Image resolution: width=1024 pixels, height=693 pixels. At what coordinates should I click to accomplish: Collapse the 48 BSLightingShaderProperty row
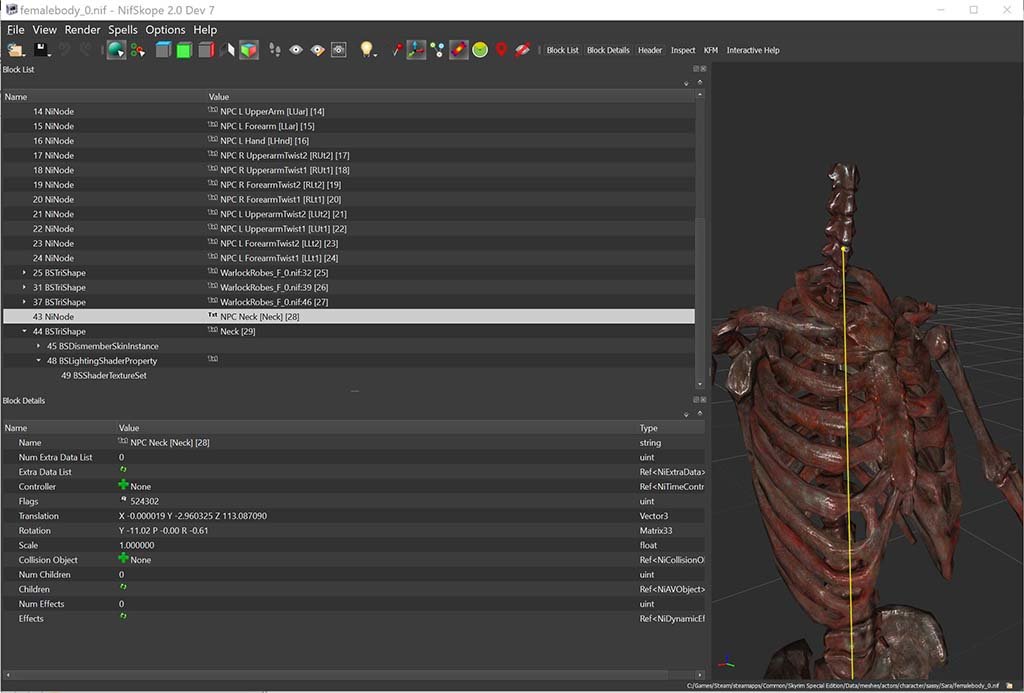(x=38, y=361)
